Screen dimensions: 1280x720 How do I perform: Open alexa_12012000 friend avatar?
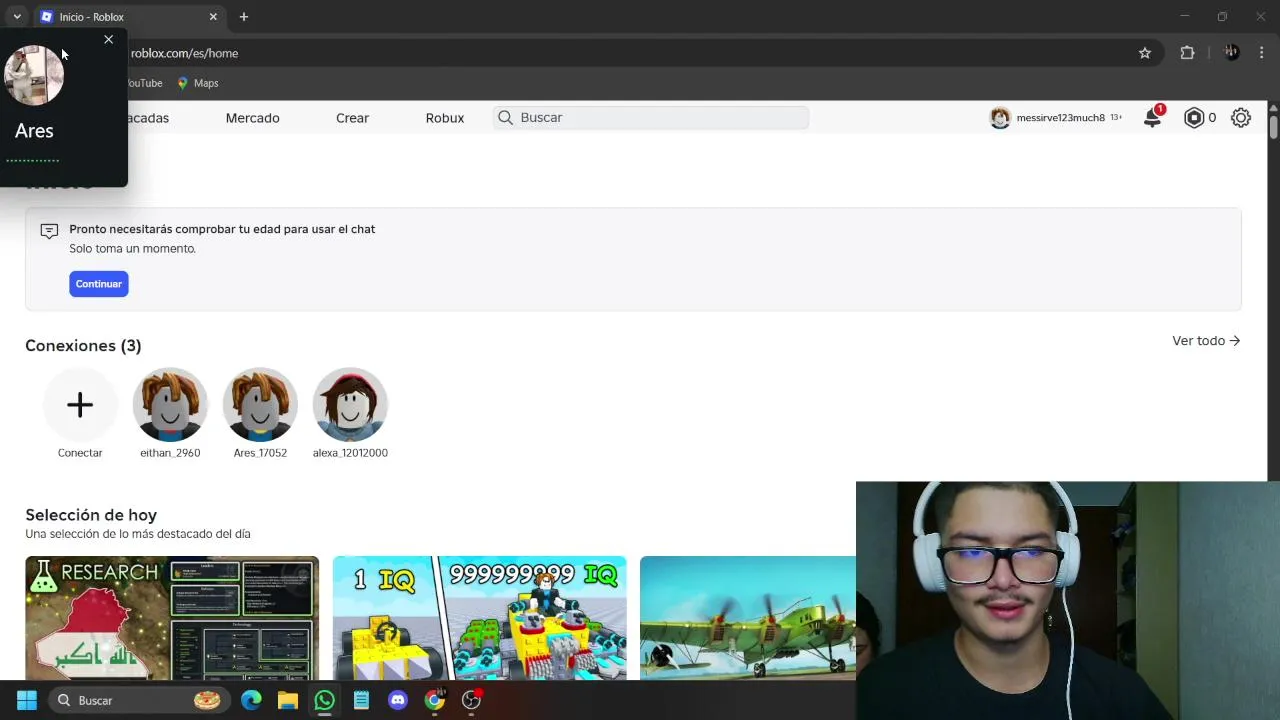350,405
